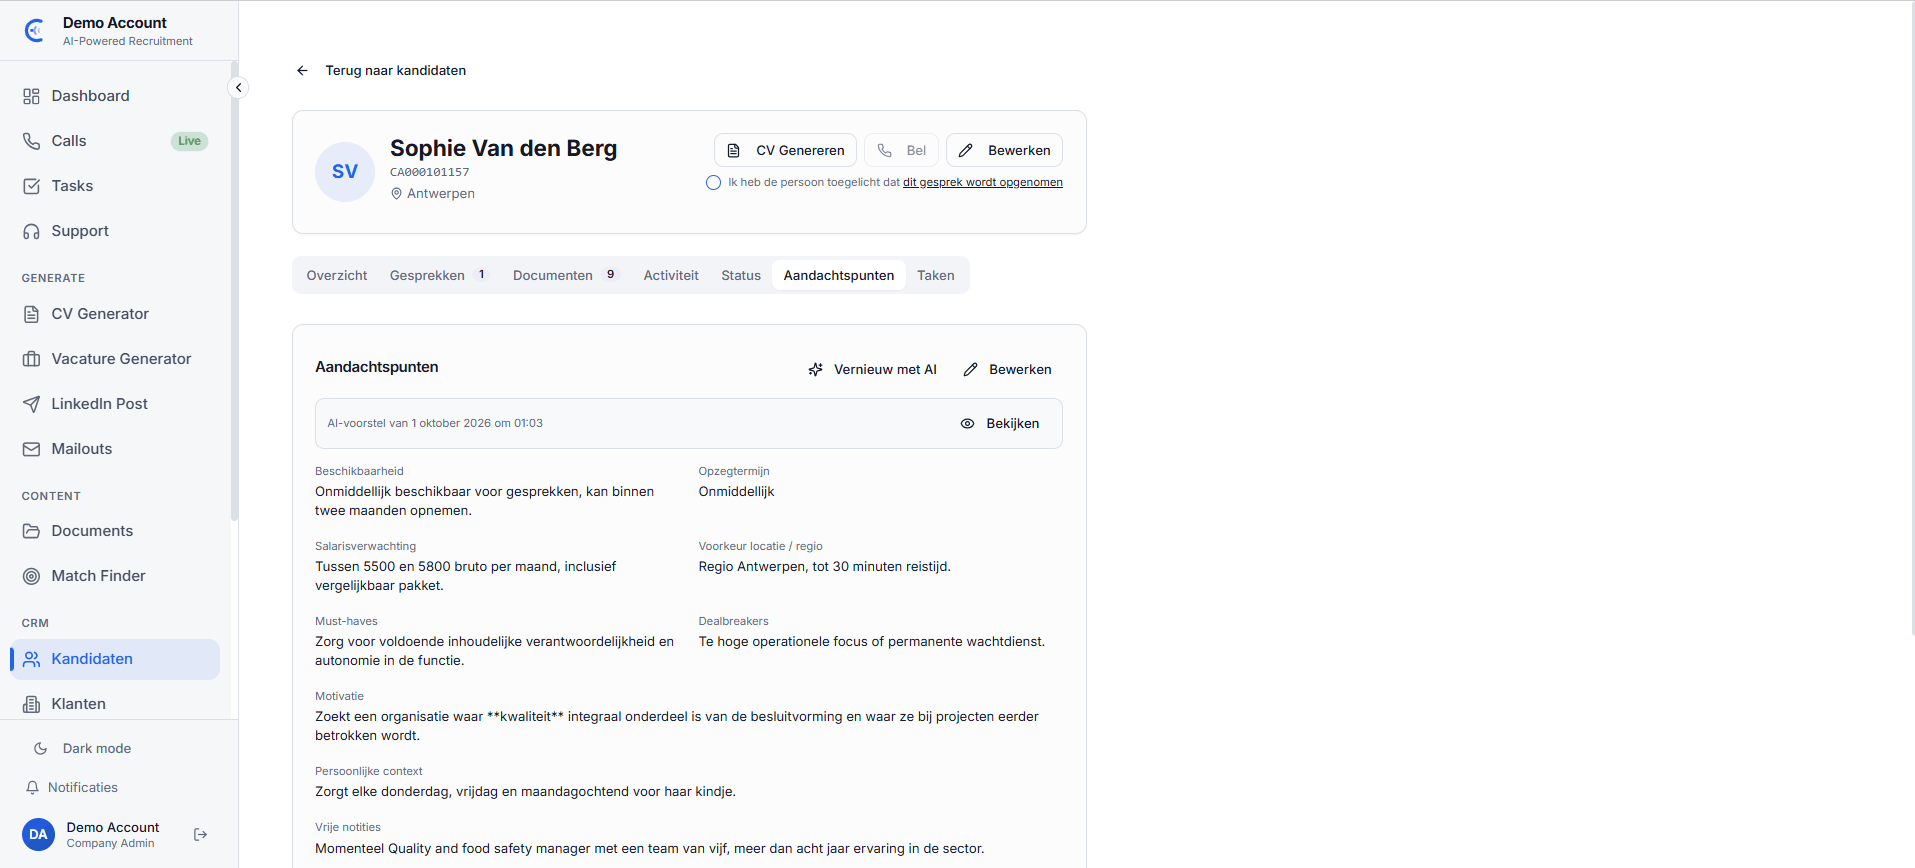The width and height of the screenshot is (1915, 868).
Task: Click the Bel call button
Action: click(901, 150)
